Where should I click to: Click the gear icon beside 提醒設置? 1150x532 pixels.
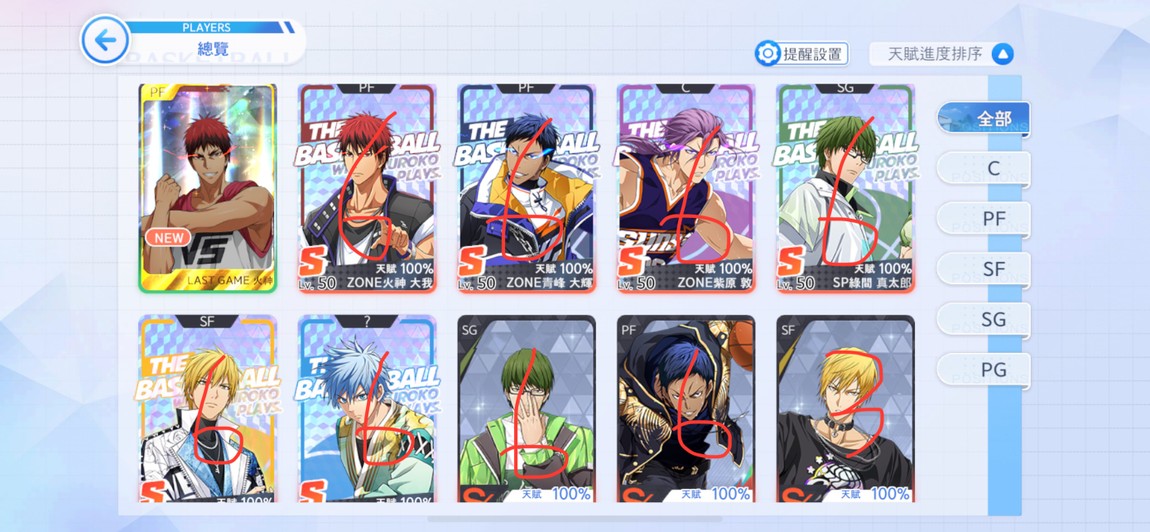tap(768, 54)
